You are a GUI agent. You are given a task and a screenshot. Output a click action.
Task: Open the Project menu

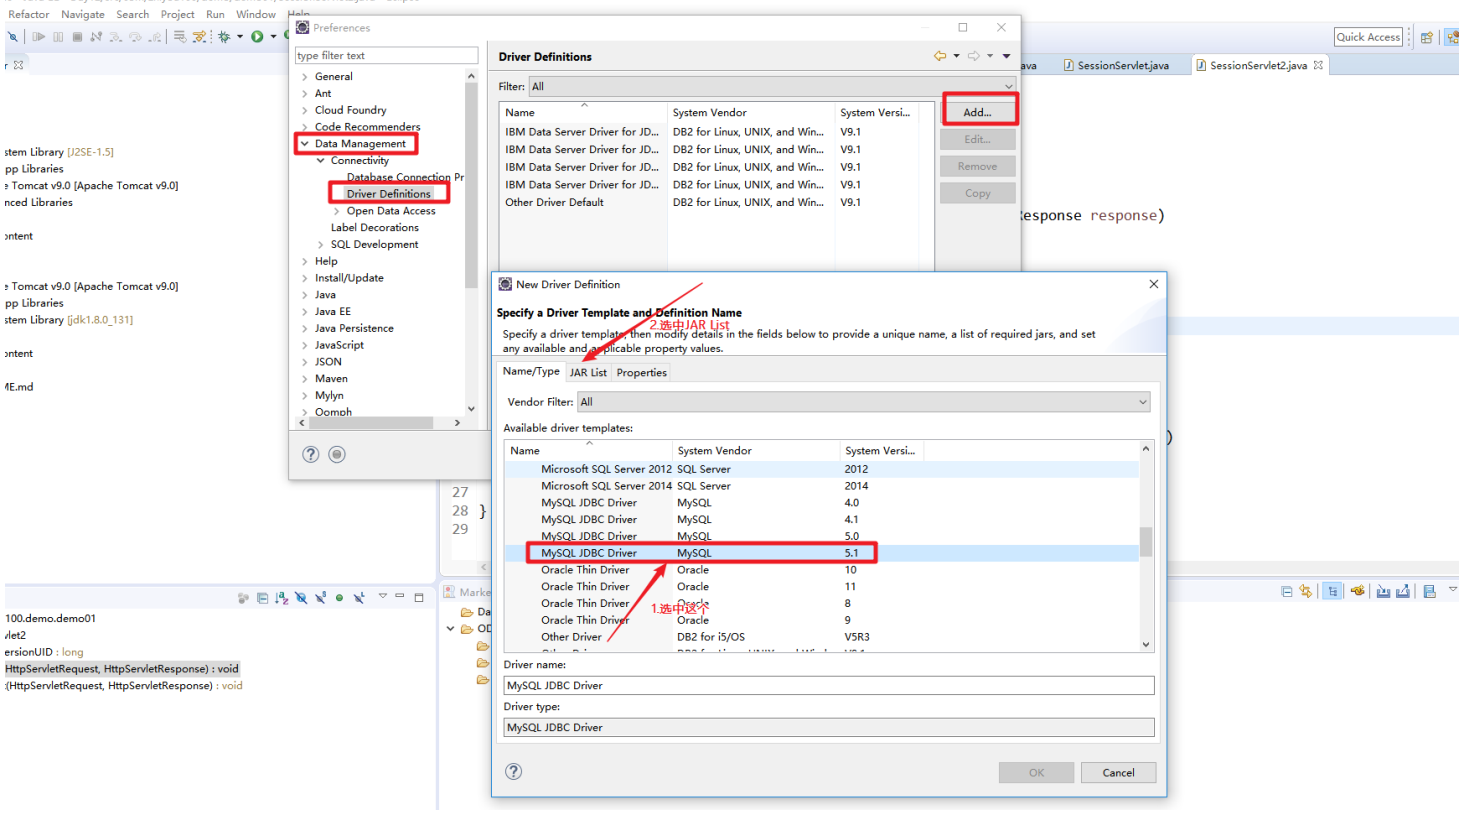click(177, 14)
